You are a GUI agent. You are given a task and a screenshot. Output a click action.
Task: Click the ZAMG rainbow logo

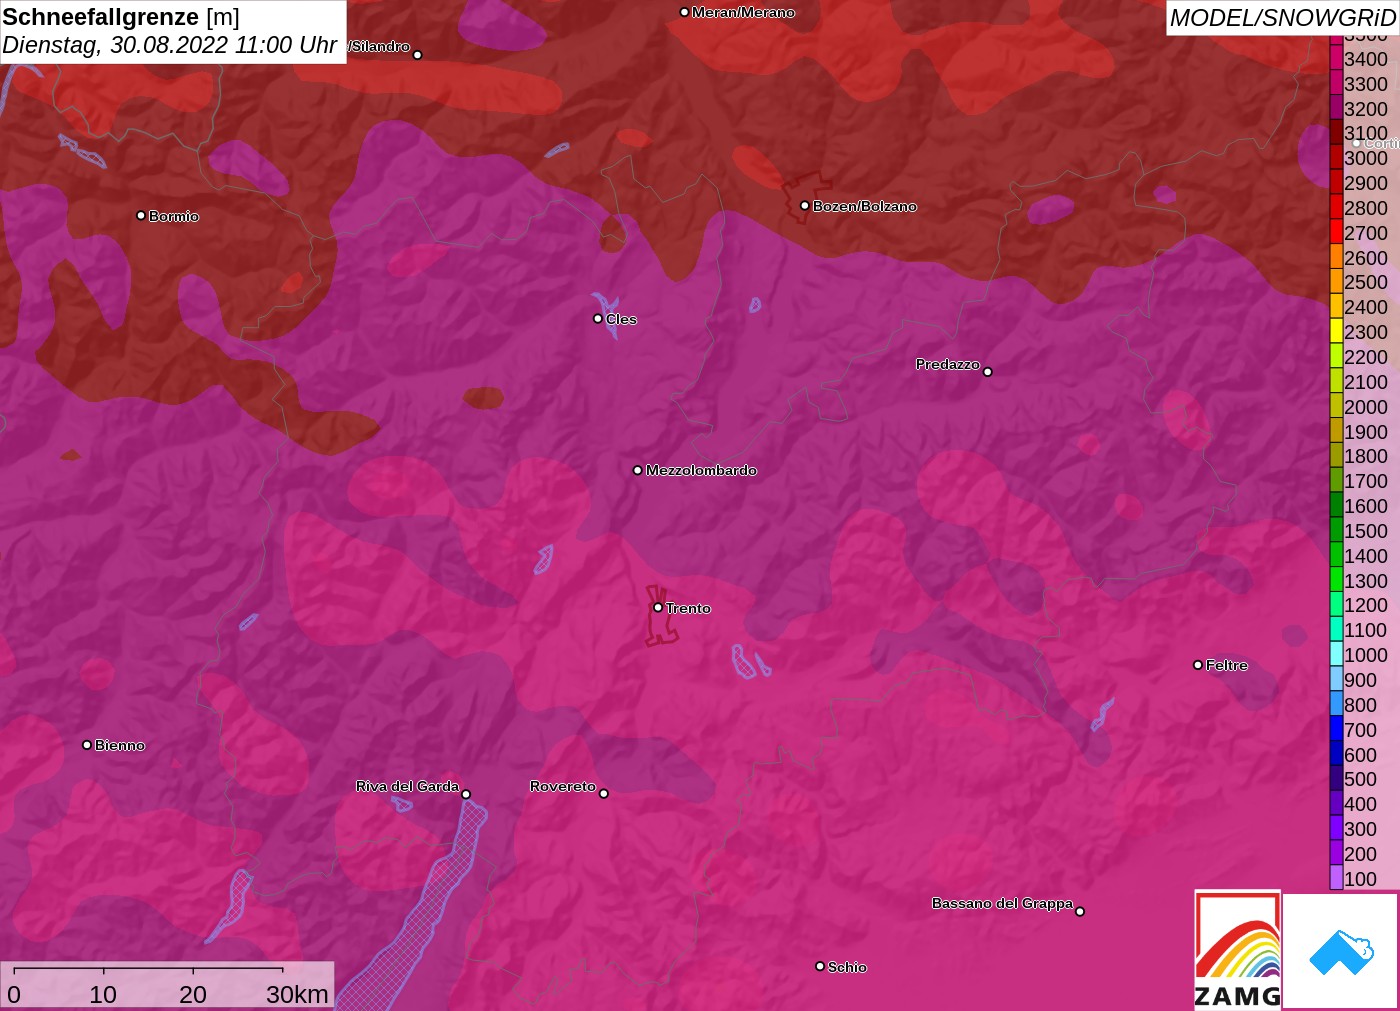[1237, 950]
